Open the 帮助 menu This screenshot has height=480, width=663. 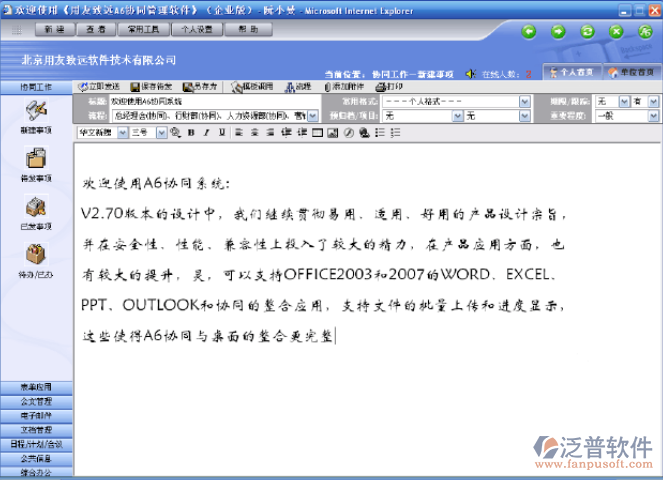(x=248, y=29)
